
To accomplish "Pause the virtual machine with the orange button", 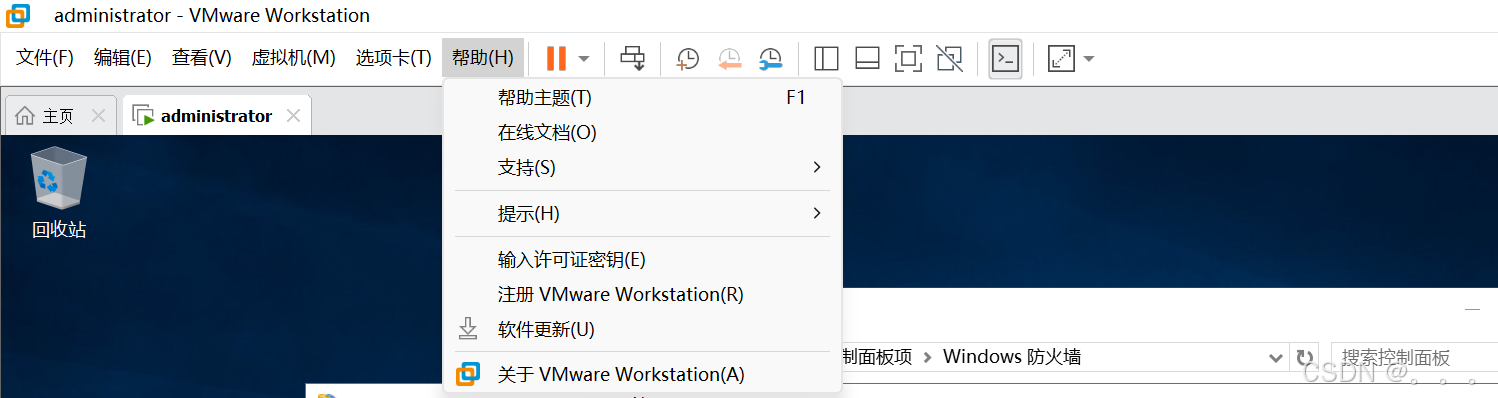I will coord(556,58).
